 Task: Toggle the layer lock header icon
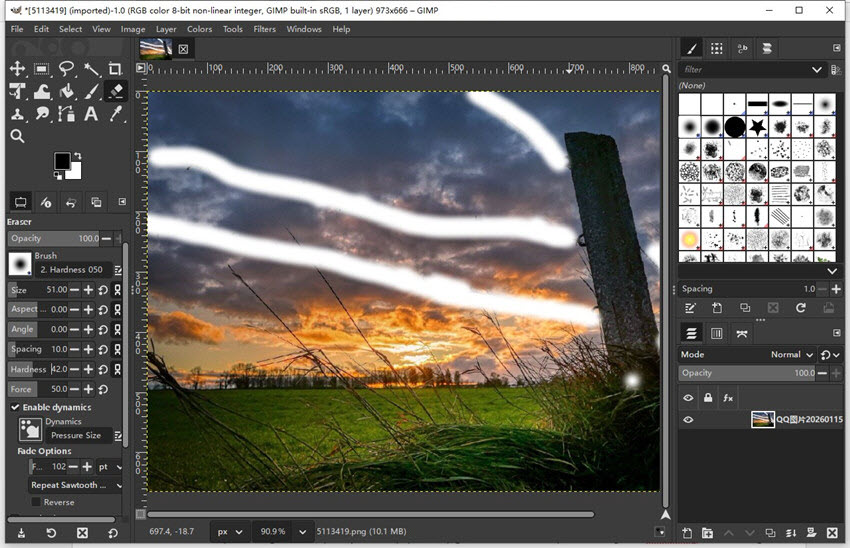tap(708, 398)
